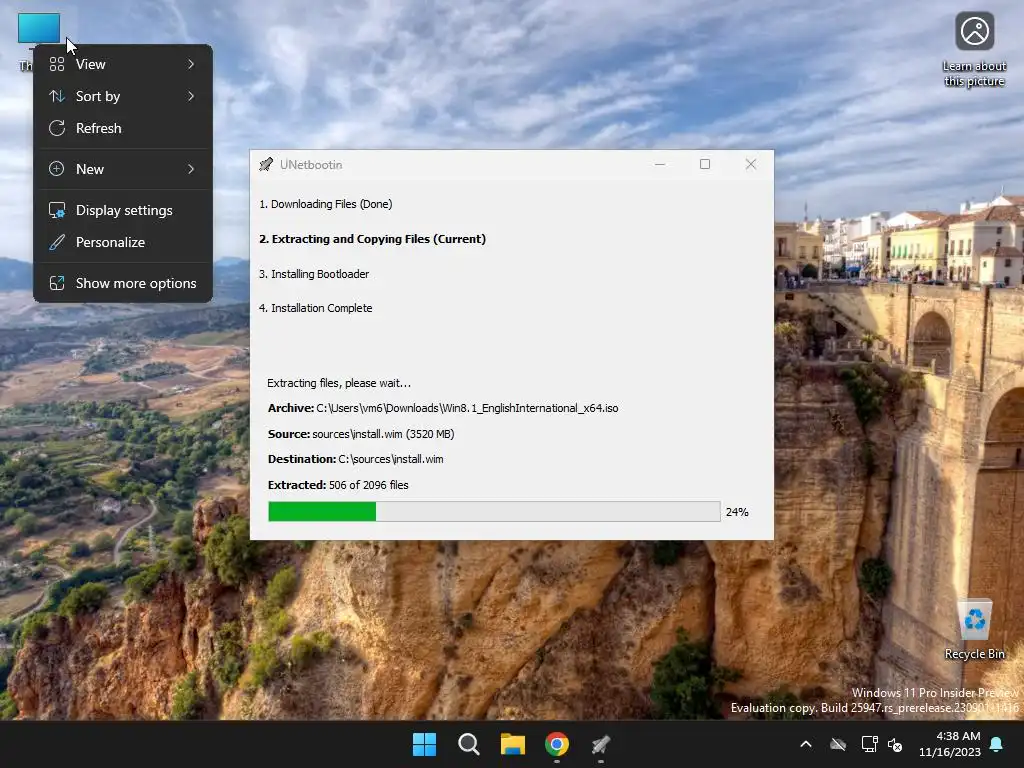Minimize the UNetbootin window

(x=660, y=164)
